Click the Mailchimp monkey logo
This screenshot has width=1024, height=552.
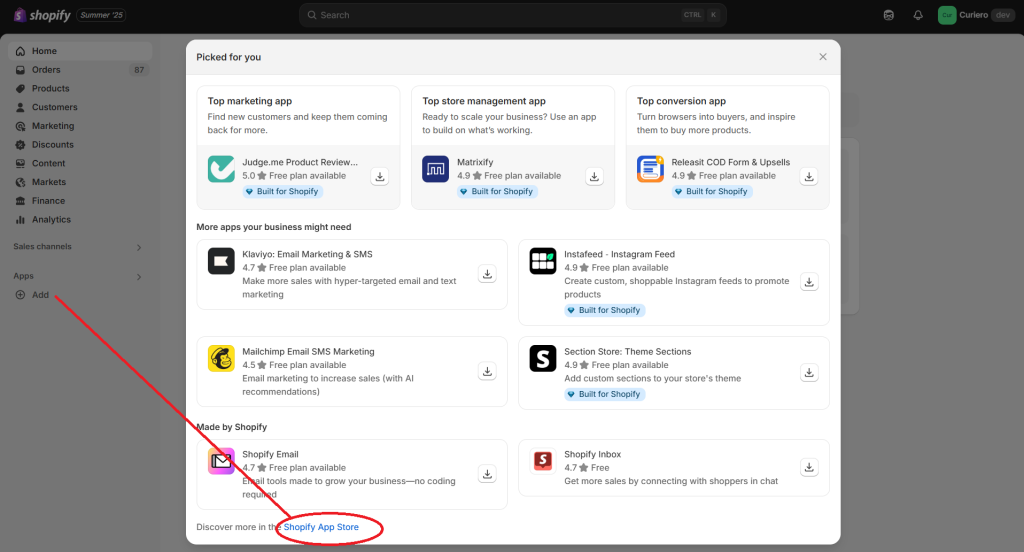pos(221,358)
